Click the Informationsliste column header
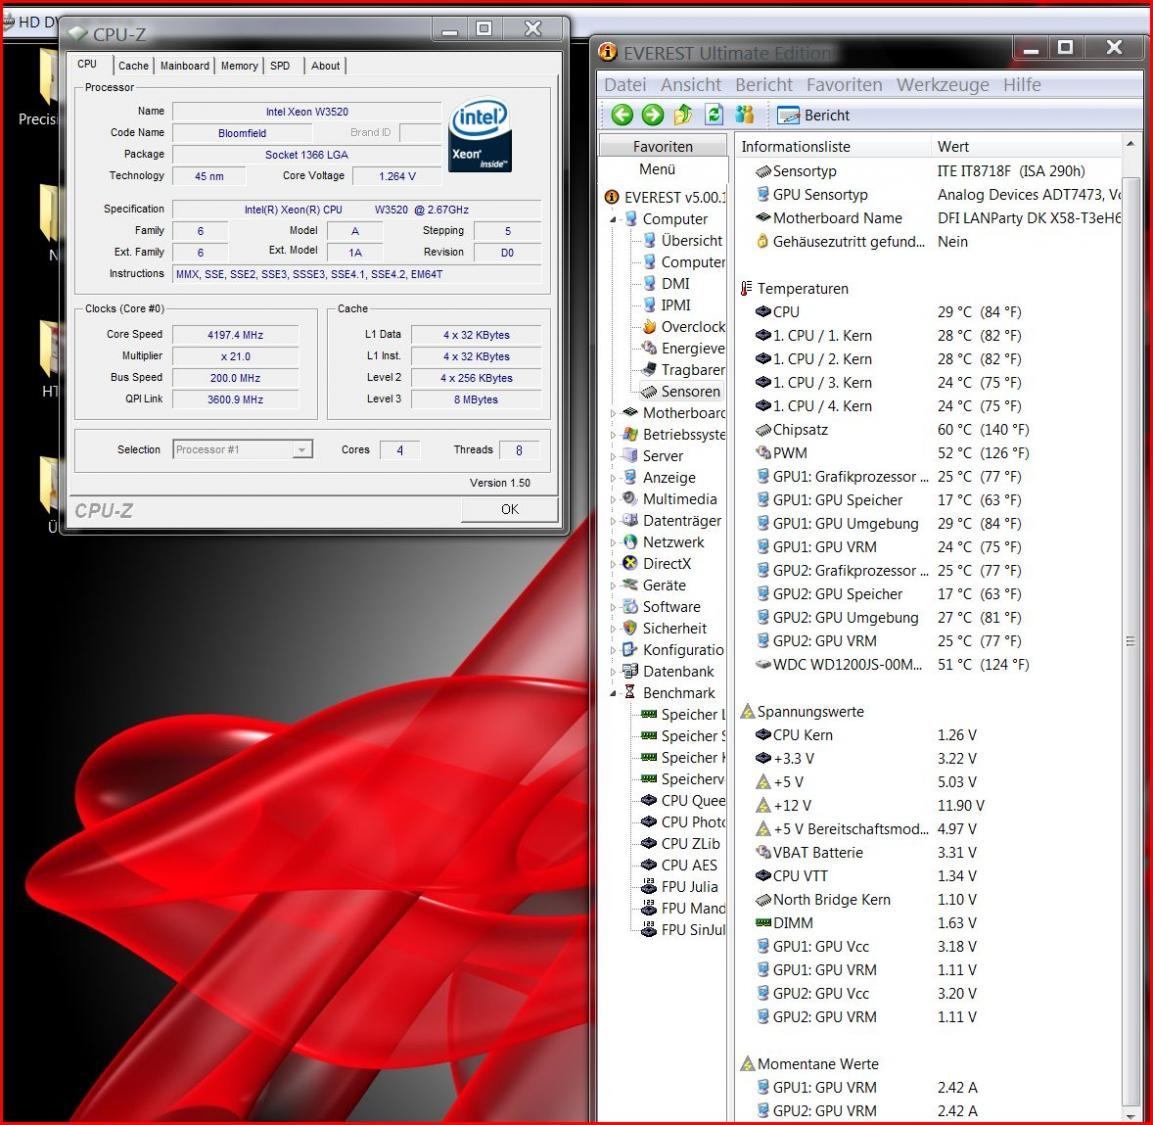This screenshot has height=1125, width=1153. [x=833, y=146]
